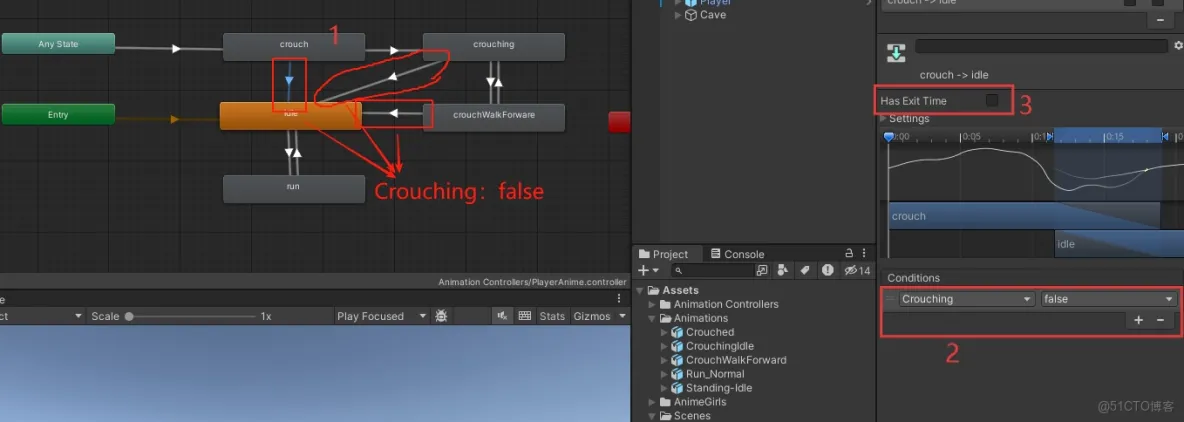Click the Project panel search magnifier
The height and width of the screenshot is (422, 1184).
pyautogui.click(x=678, y=270)
